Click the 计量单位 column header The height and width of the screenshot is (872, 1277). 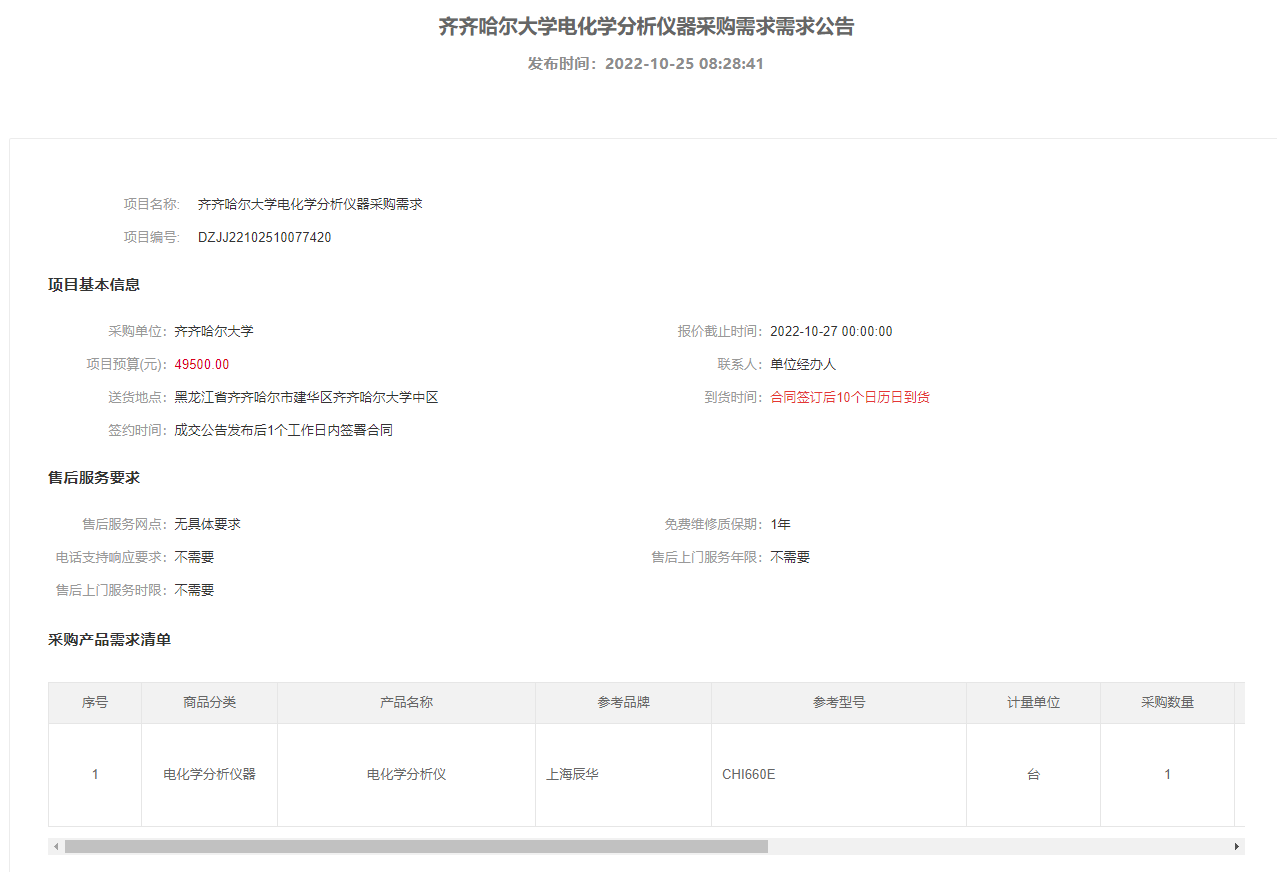click(1033, 702)
